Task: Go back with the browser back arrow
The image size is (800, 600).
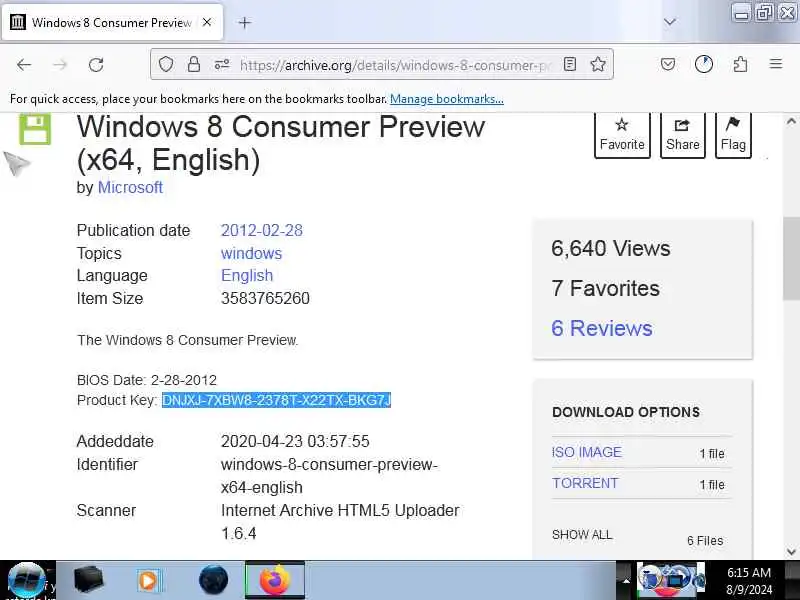Action: point(24,65)
